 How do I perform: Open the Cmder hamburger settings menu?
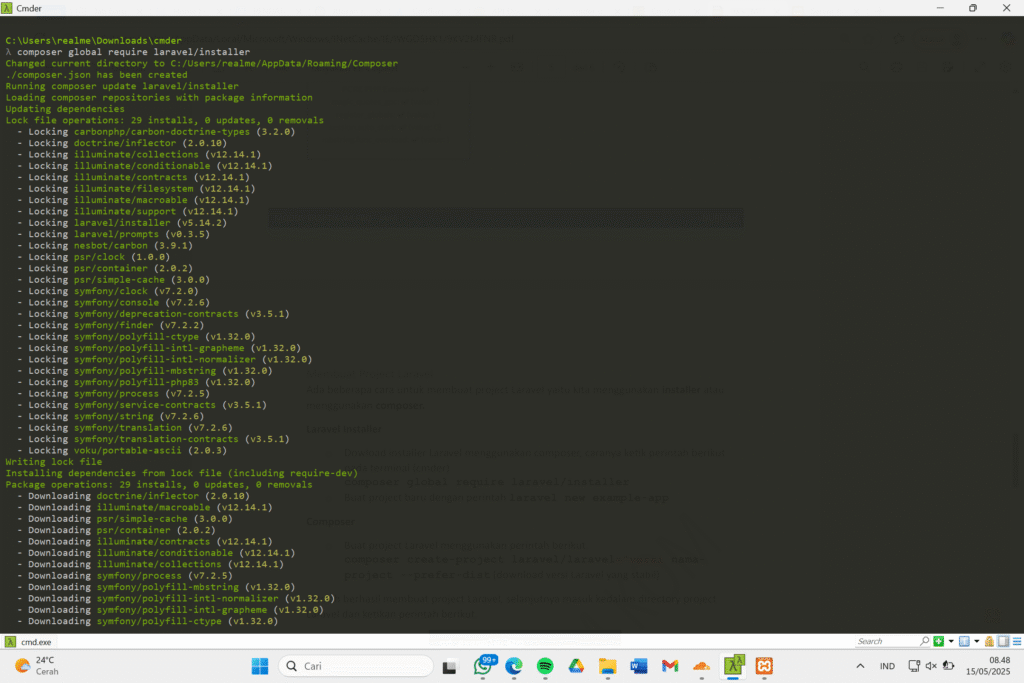click(1015, 642)
